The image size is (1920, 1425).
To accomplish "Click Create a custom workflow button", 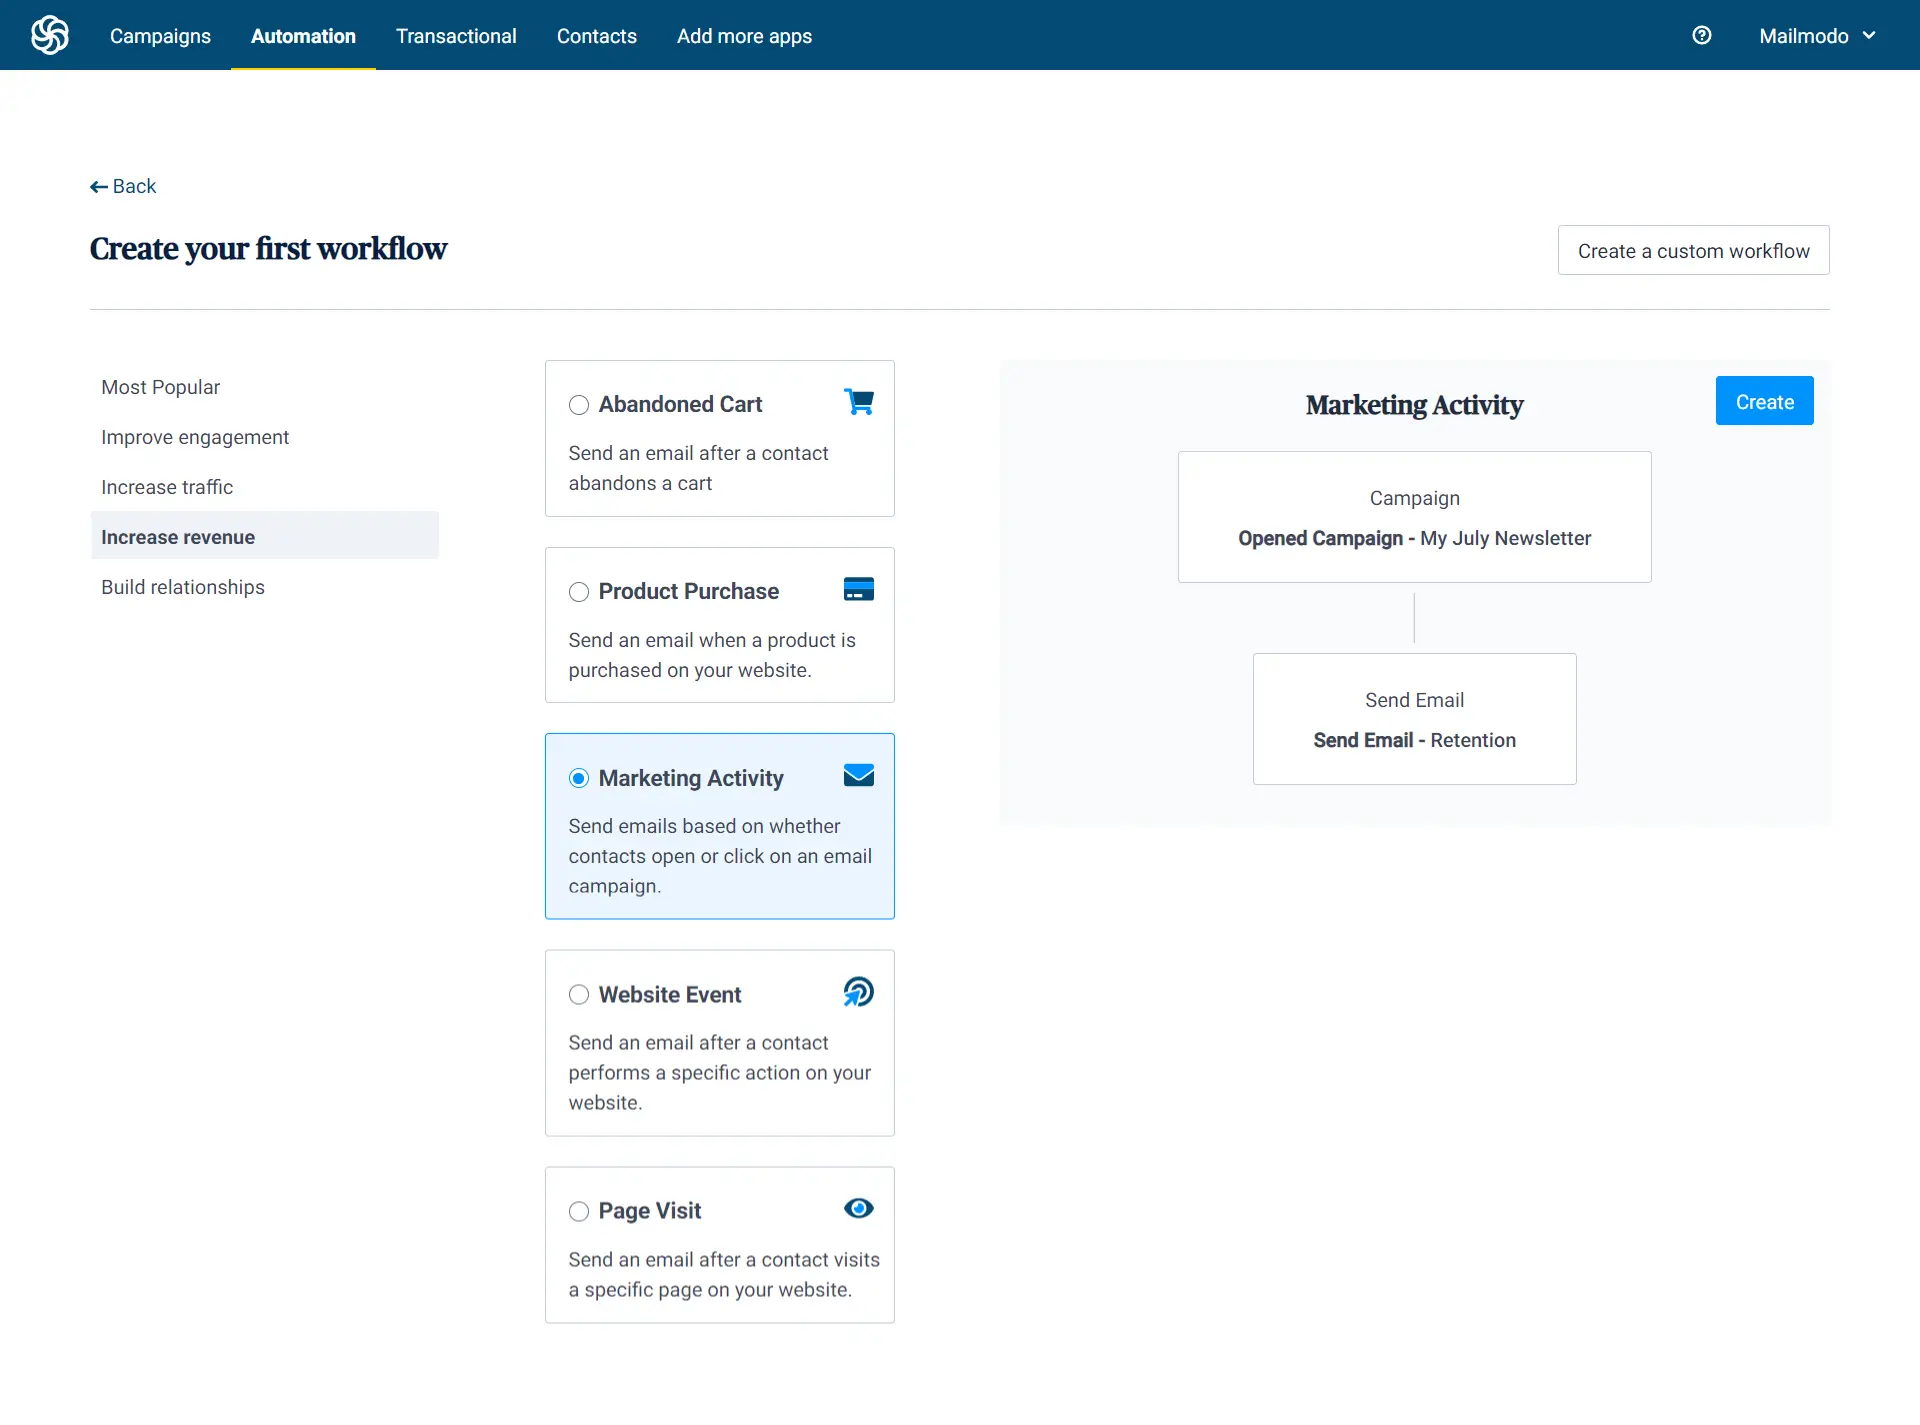I will coord(1693,251).
